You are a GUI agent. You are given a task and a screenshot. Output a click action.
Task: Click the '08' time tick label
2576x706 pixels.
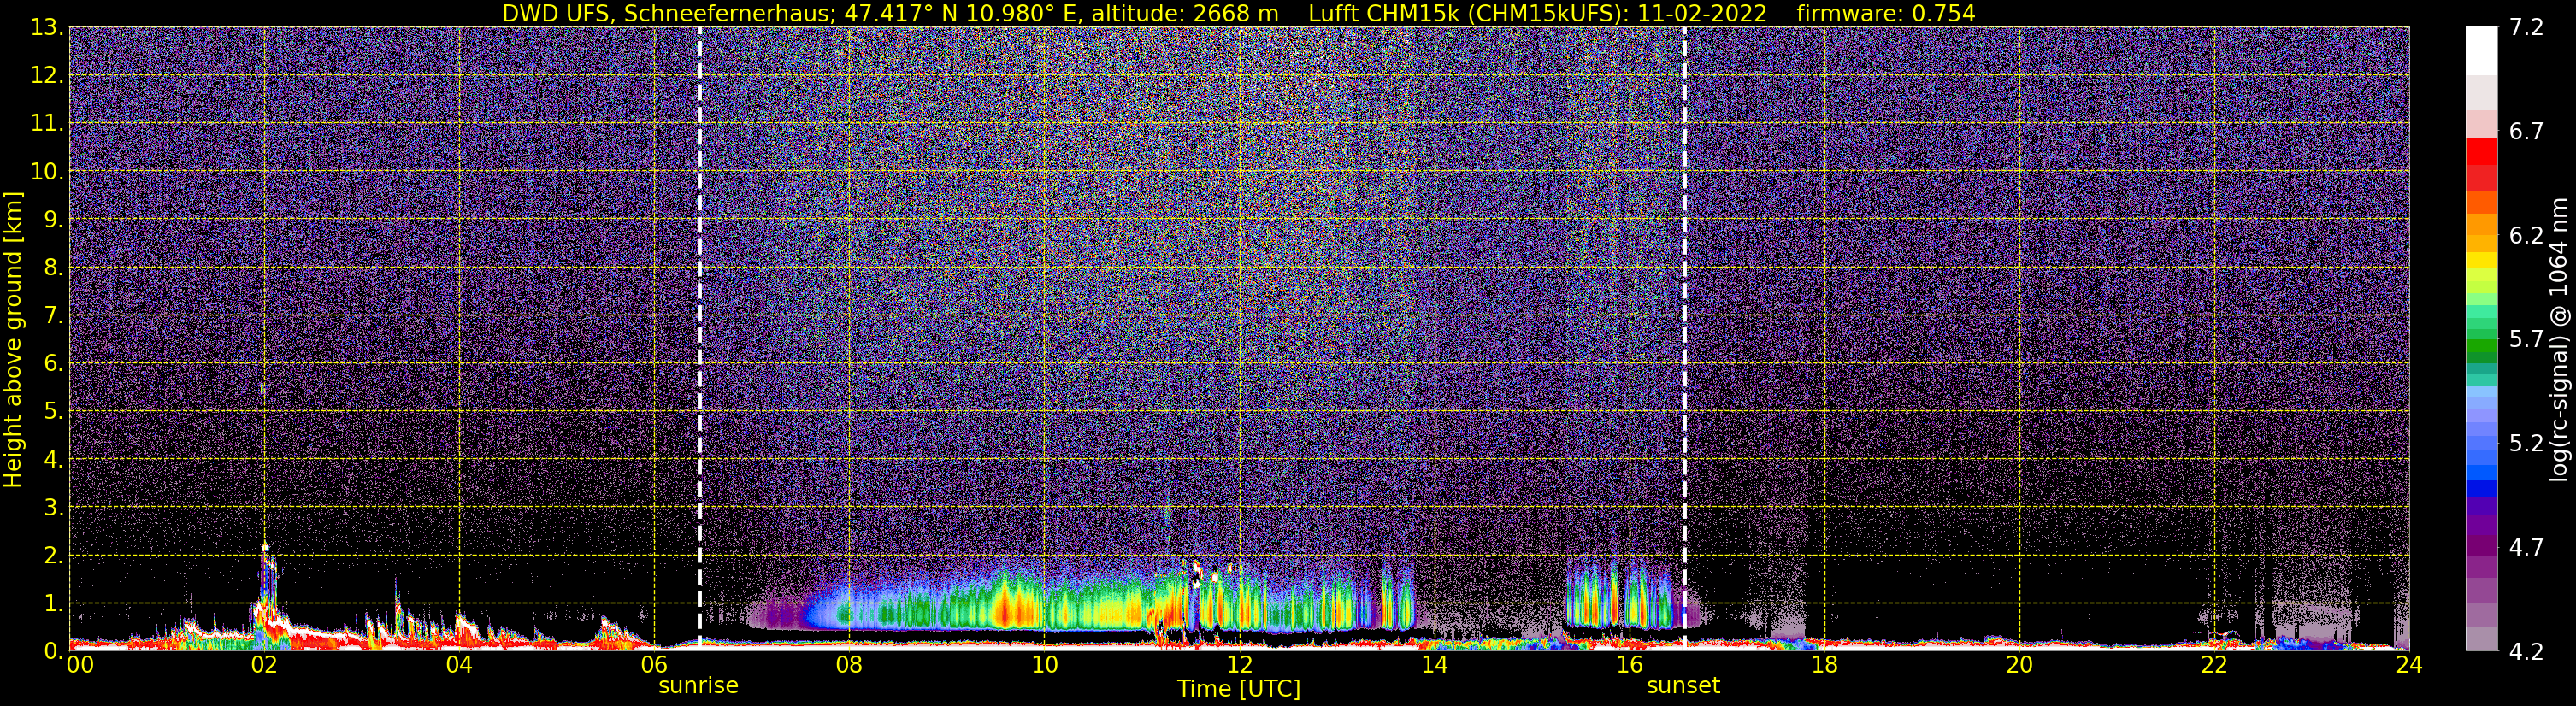pyautogui.click(x=849, y=665)
